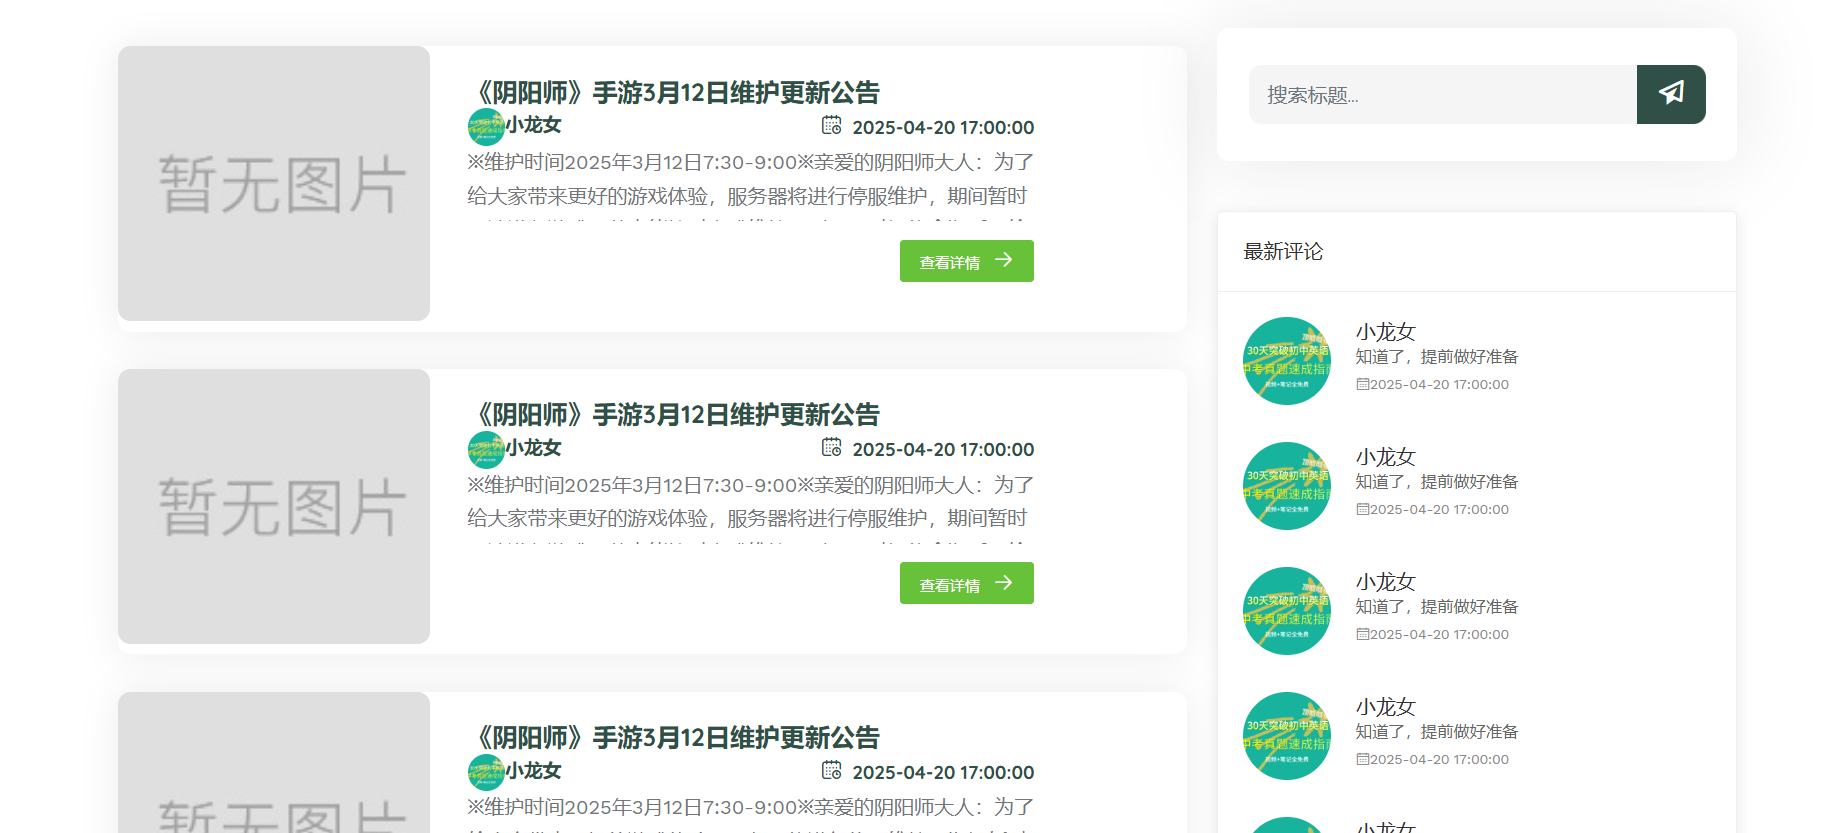Screen dimensions: 1846x833
Task: Click the first comment's text 知道了，提前做好准备
Action: [x=1437, y=357]
